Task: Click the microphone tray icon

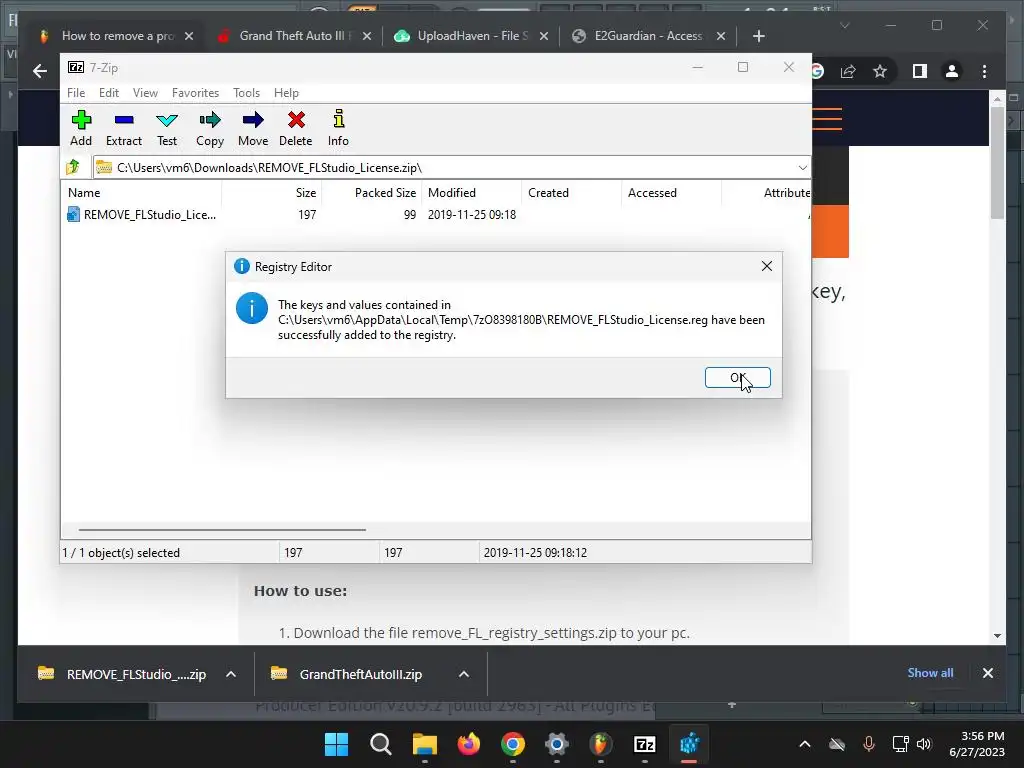Action: coord(869,744)
